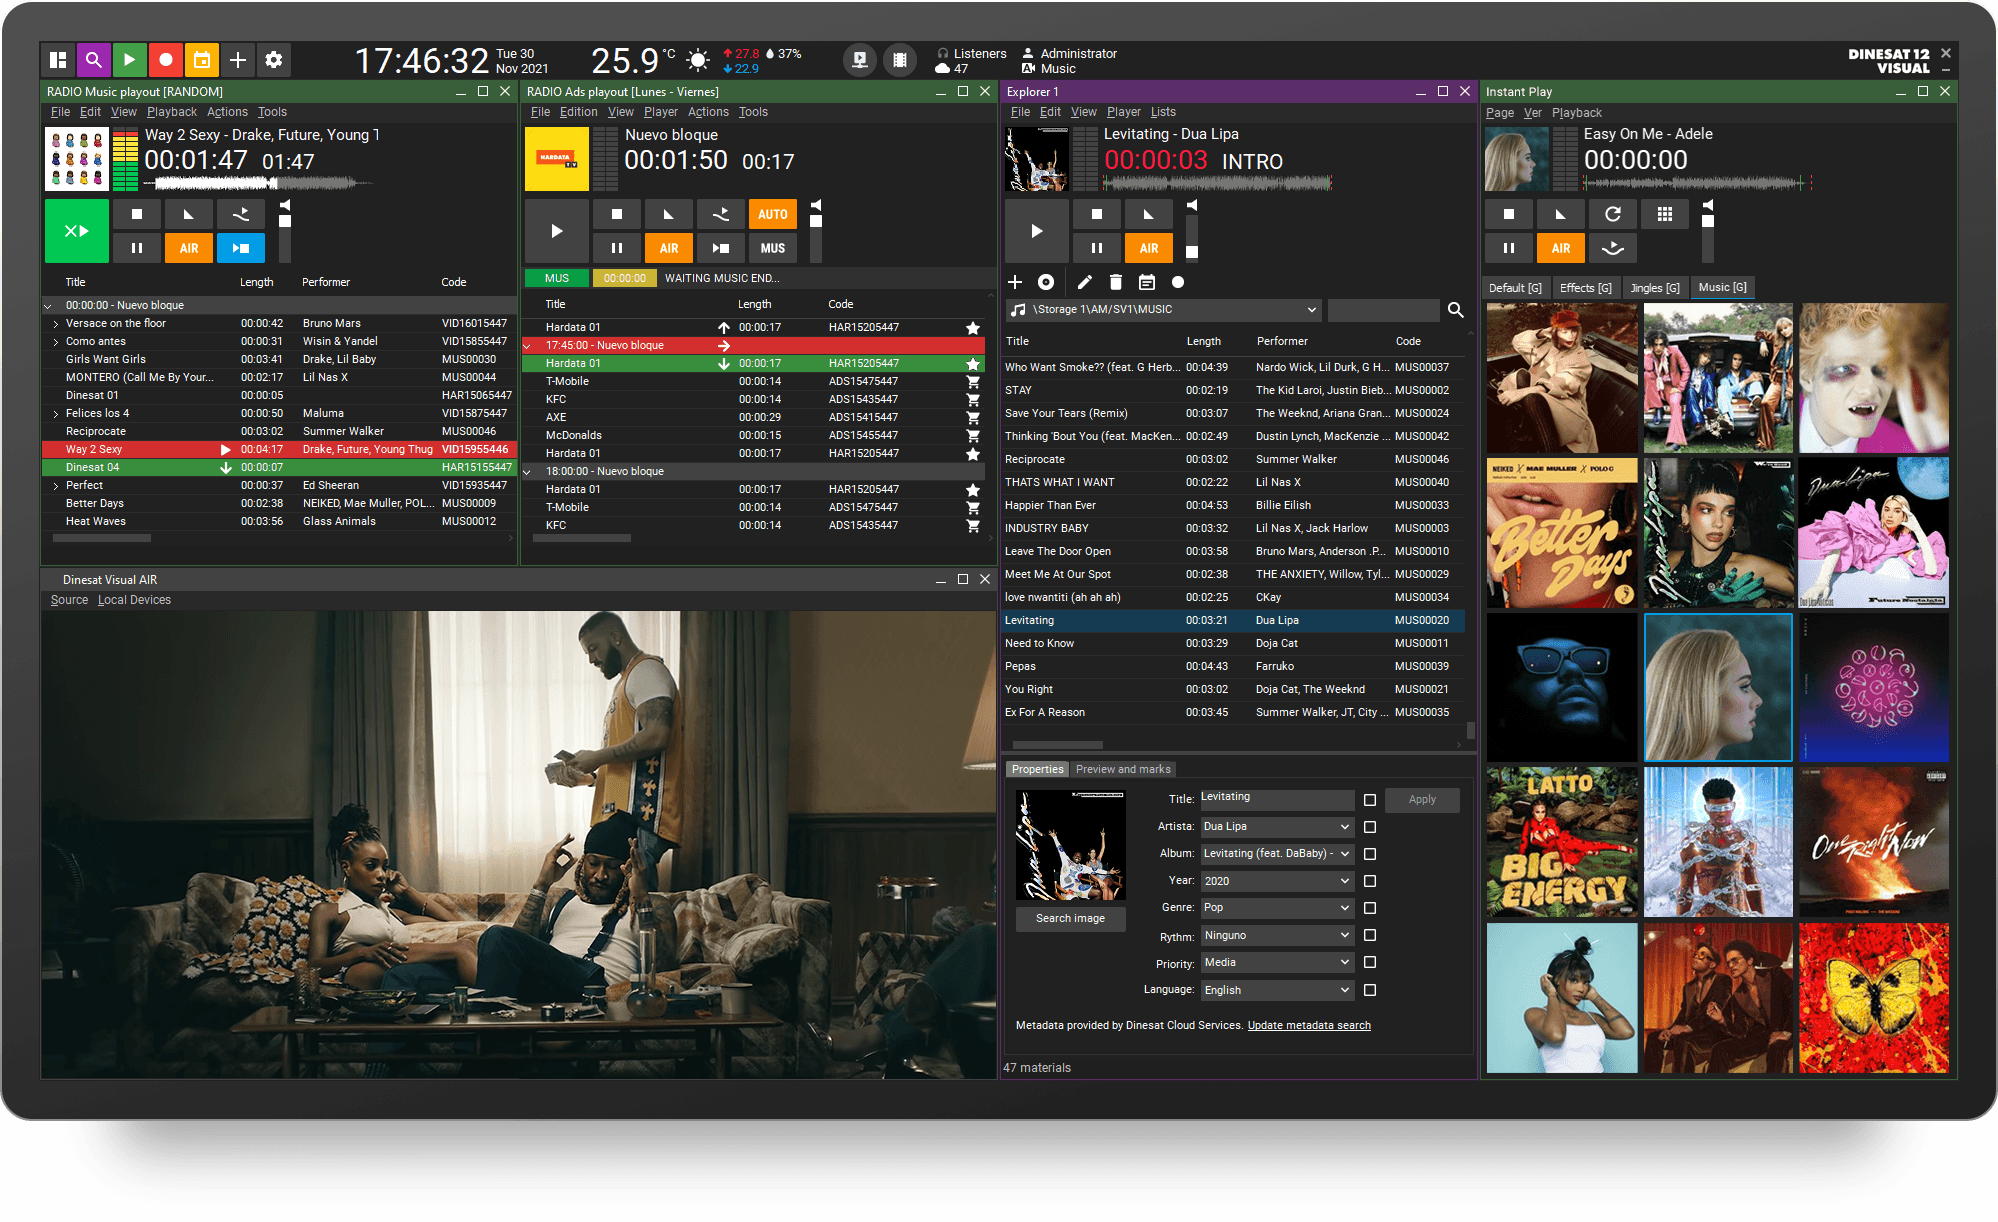Click the Apply button in Properties panel
This screenshot has width=1998, height=1222.
[1421, 799]
